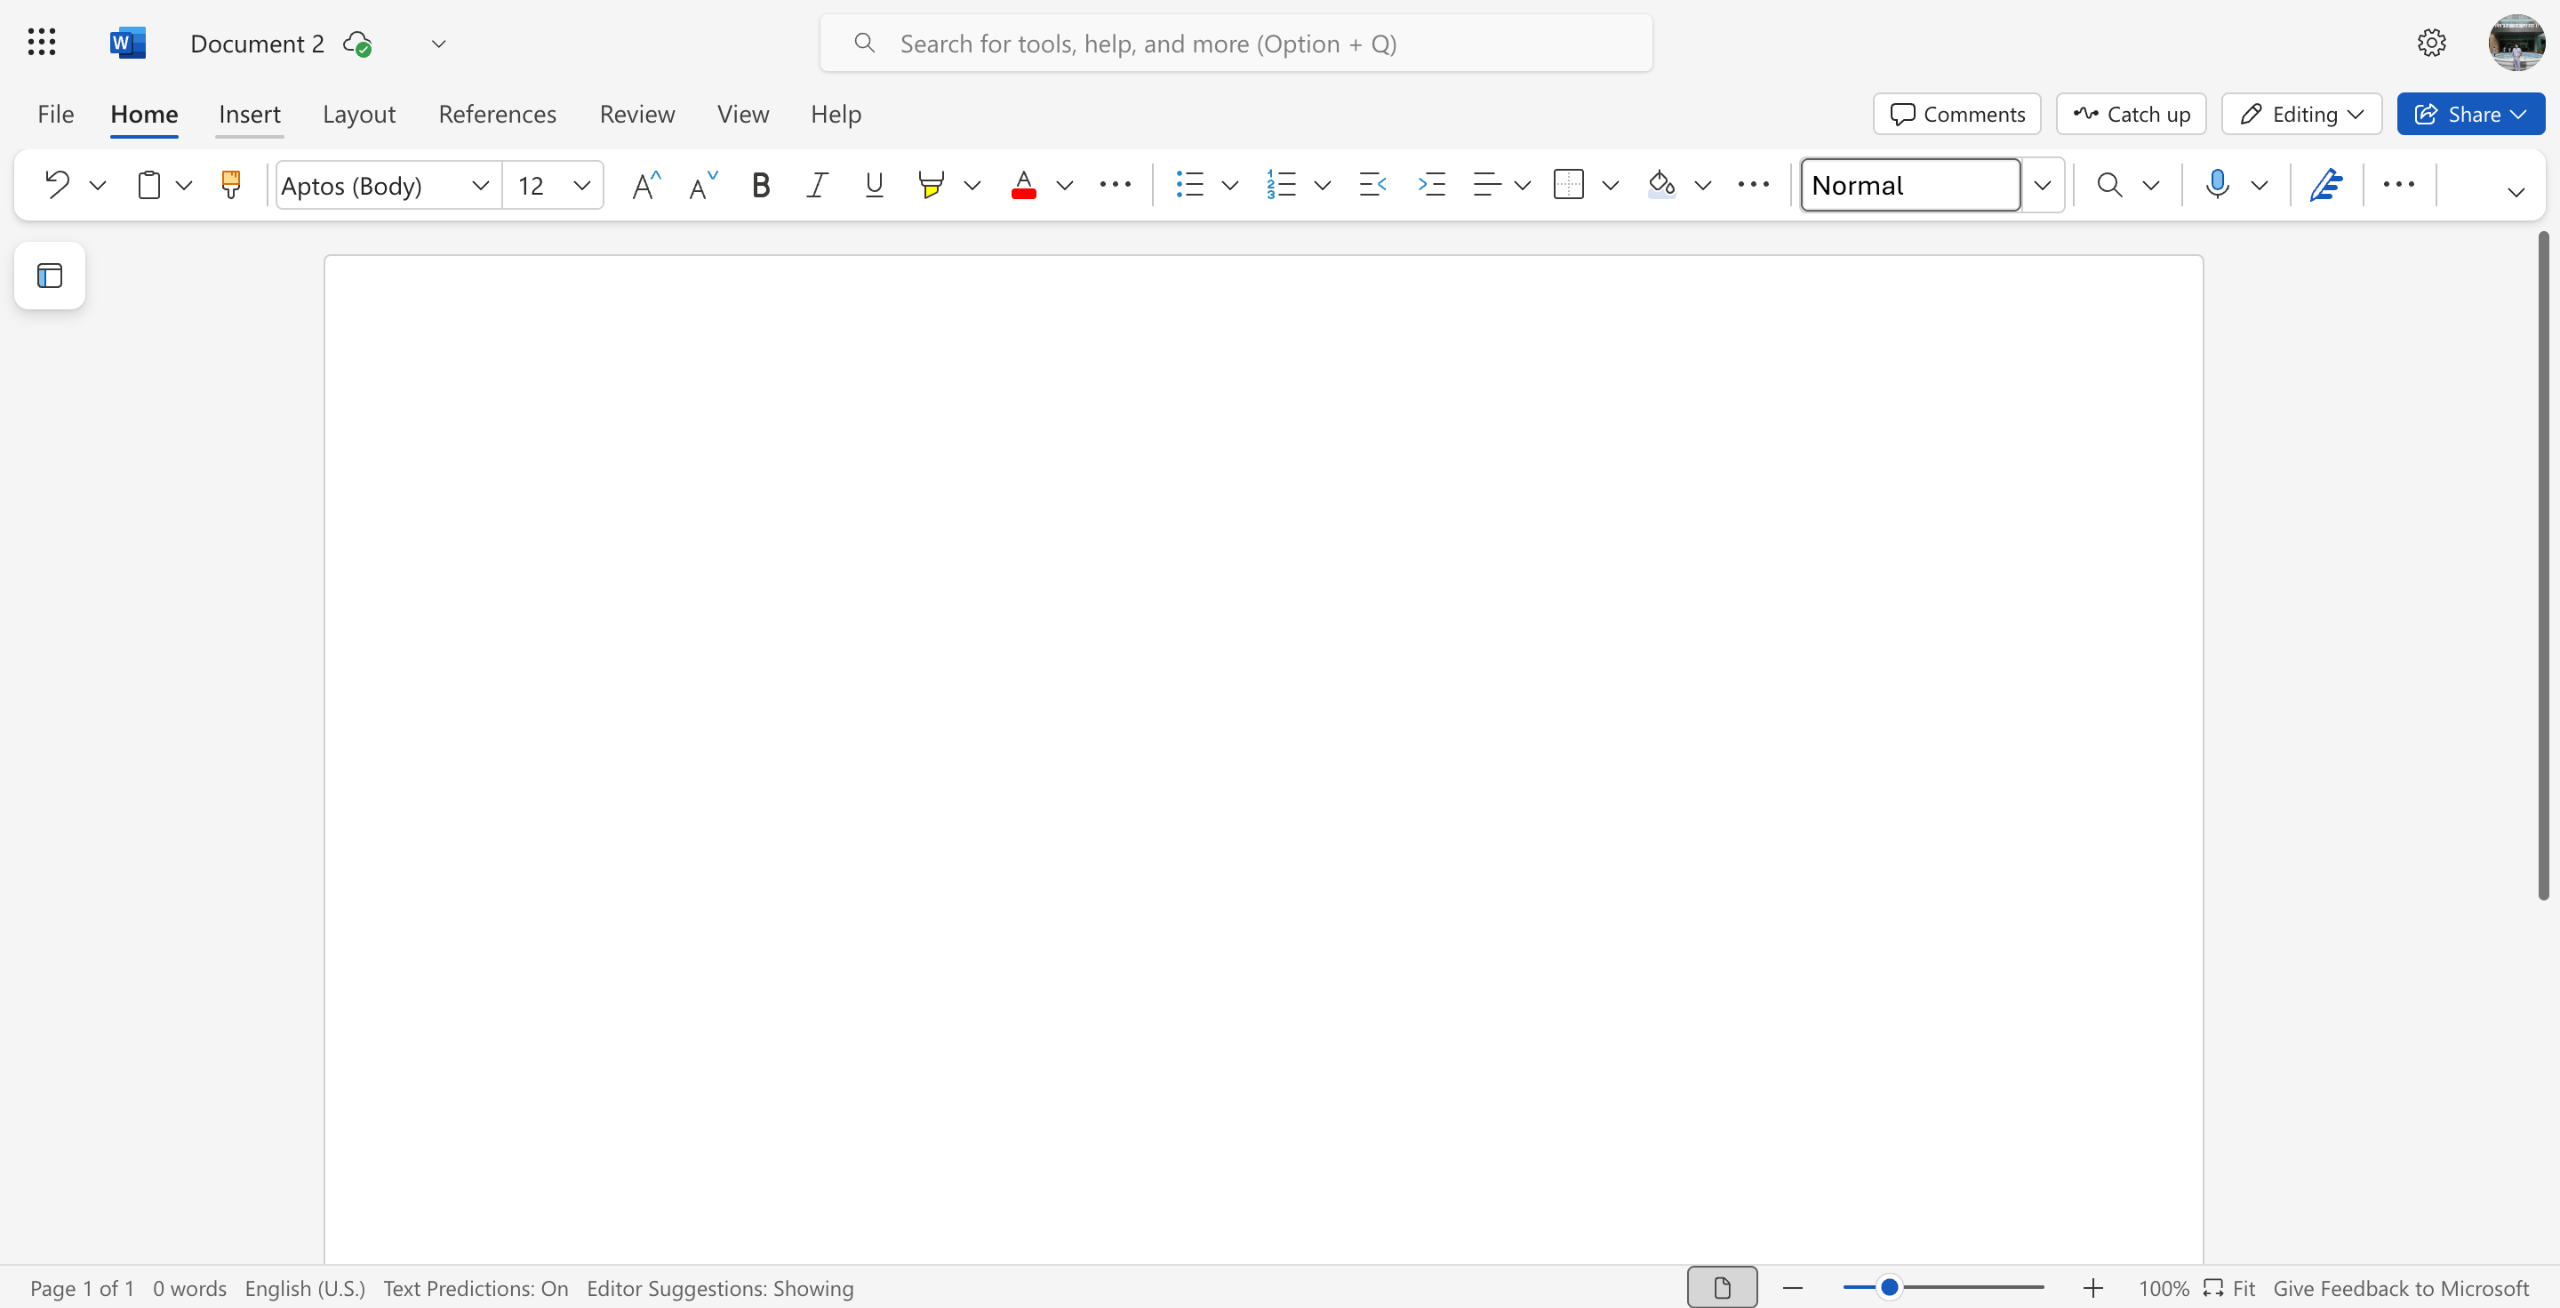The width and height of the screenshot is (2560, 1308).
Task: Open the Comments button
Action: tap(1957, 114)
